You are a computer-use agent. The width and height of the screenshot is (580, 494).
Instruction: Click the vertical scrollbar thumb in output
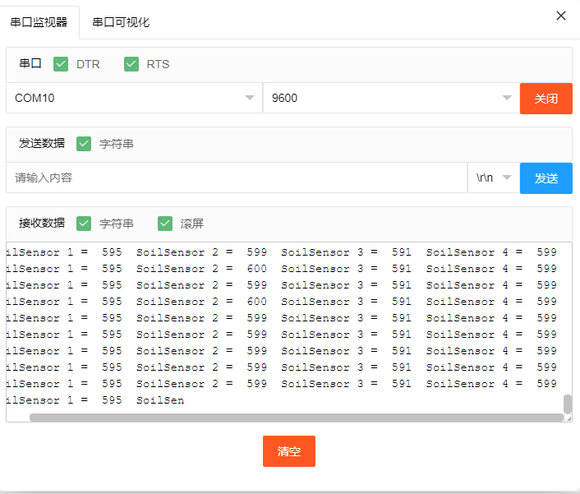tap(567, 404)
